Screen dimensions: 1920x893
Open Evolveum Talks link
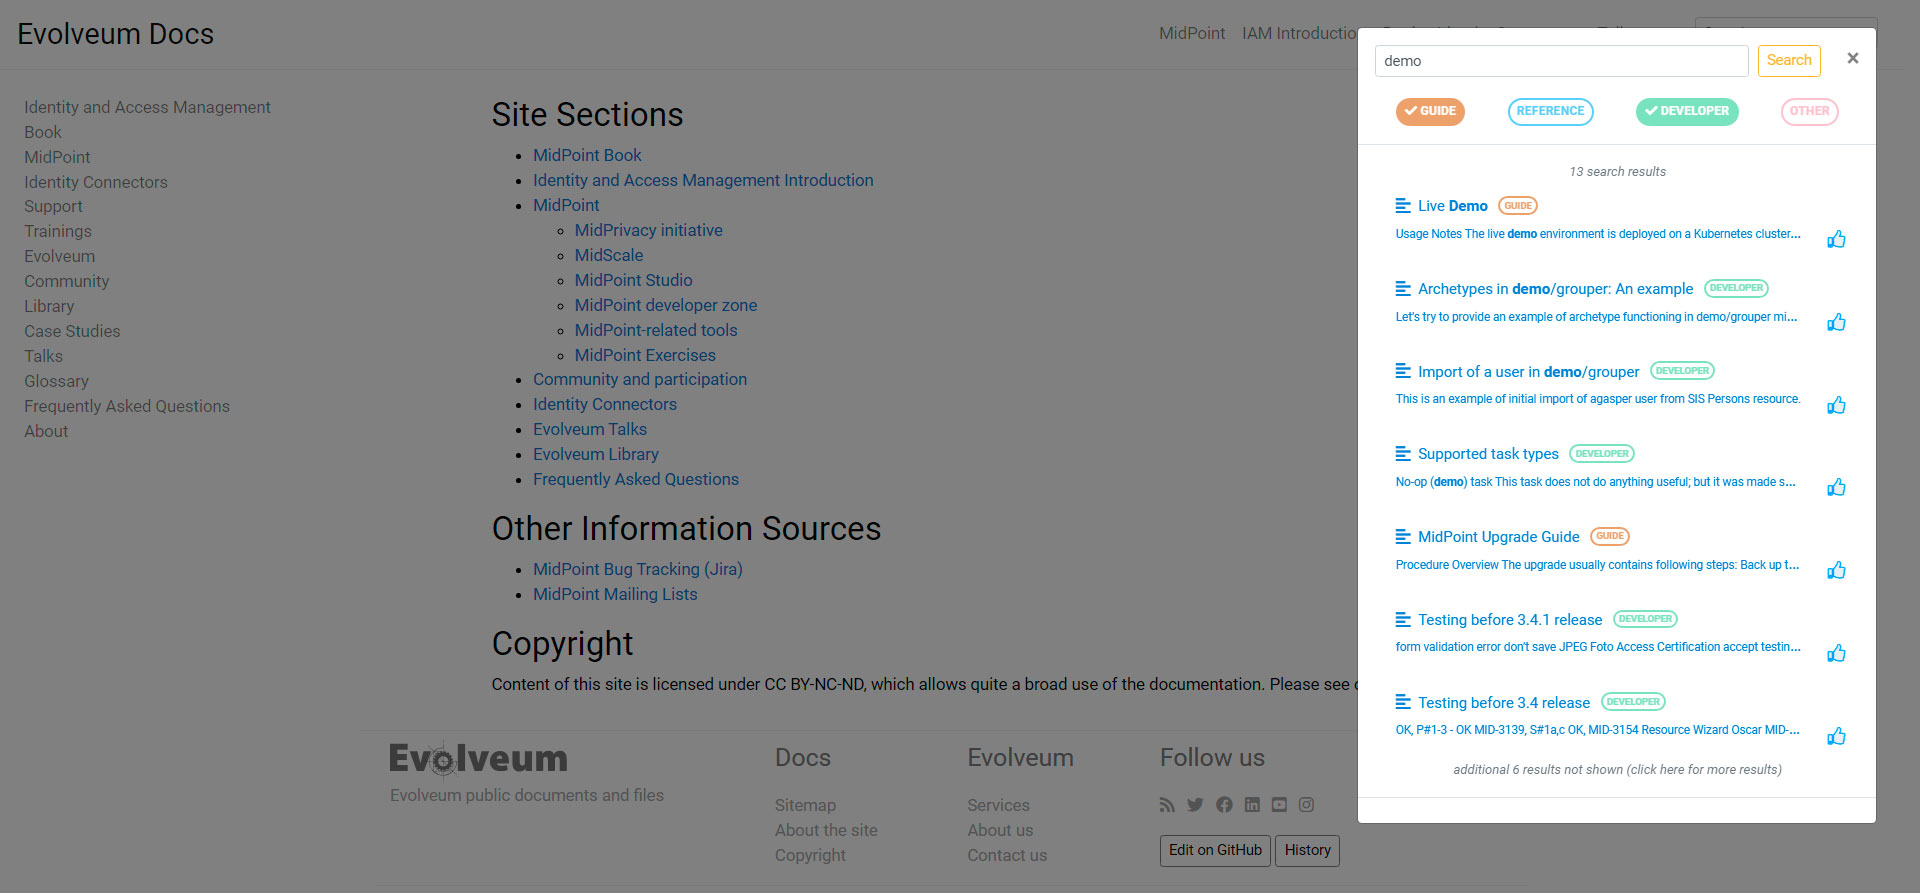(x=590, y=429)
